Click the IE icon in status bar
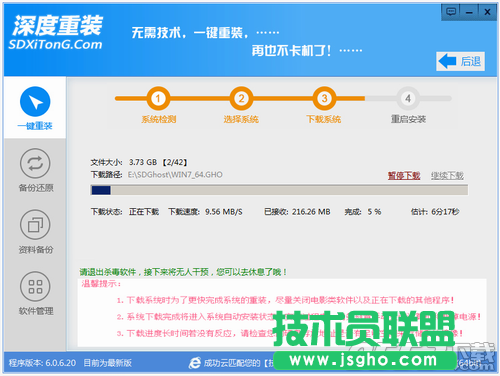Viewport: 500px width, 376px height. tap(195, 363)
